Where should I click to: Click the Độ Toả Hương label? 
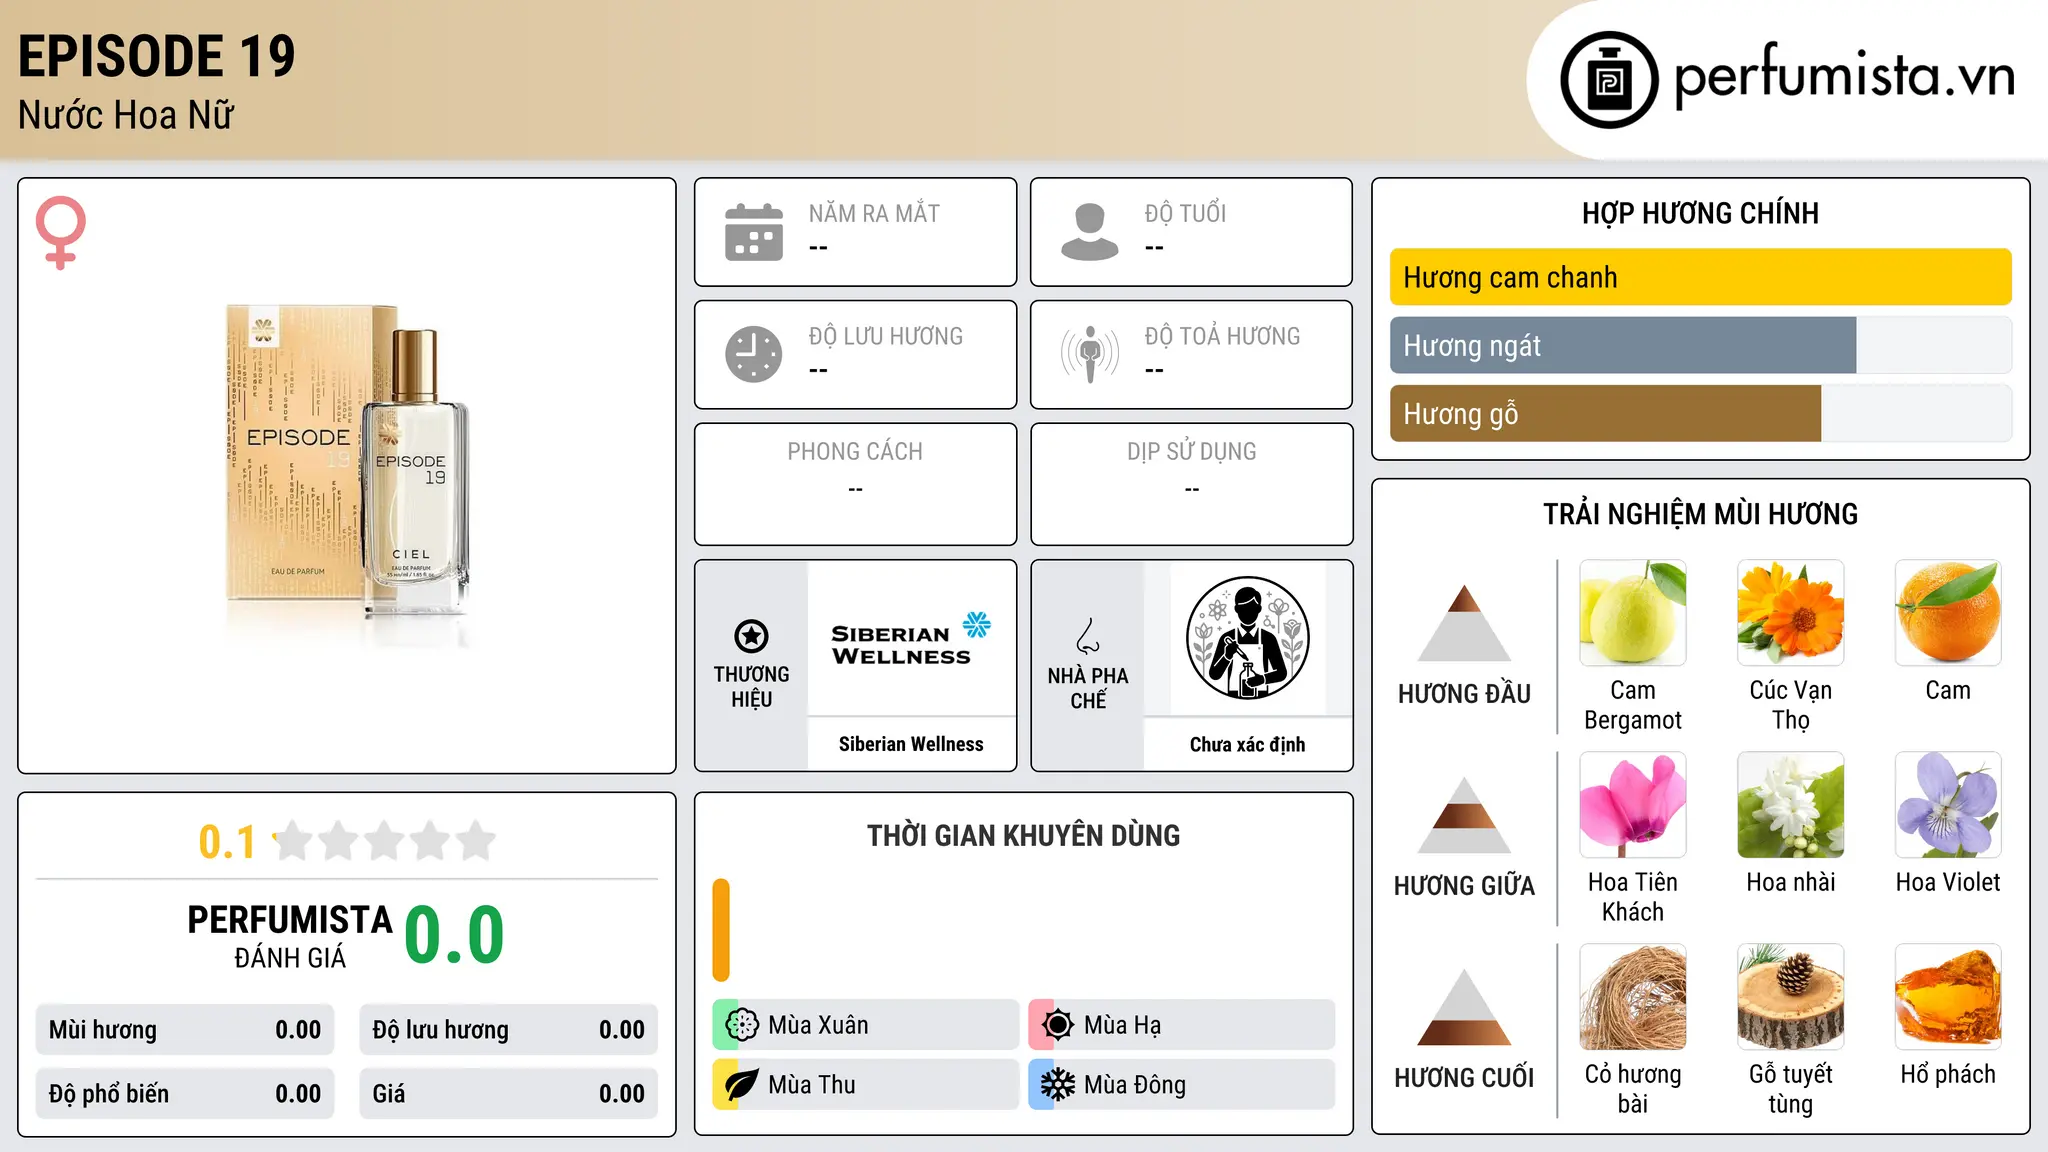point(1222,336)
